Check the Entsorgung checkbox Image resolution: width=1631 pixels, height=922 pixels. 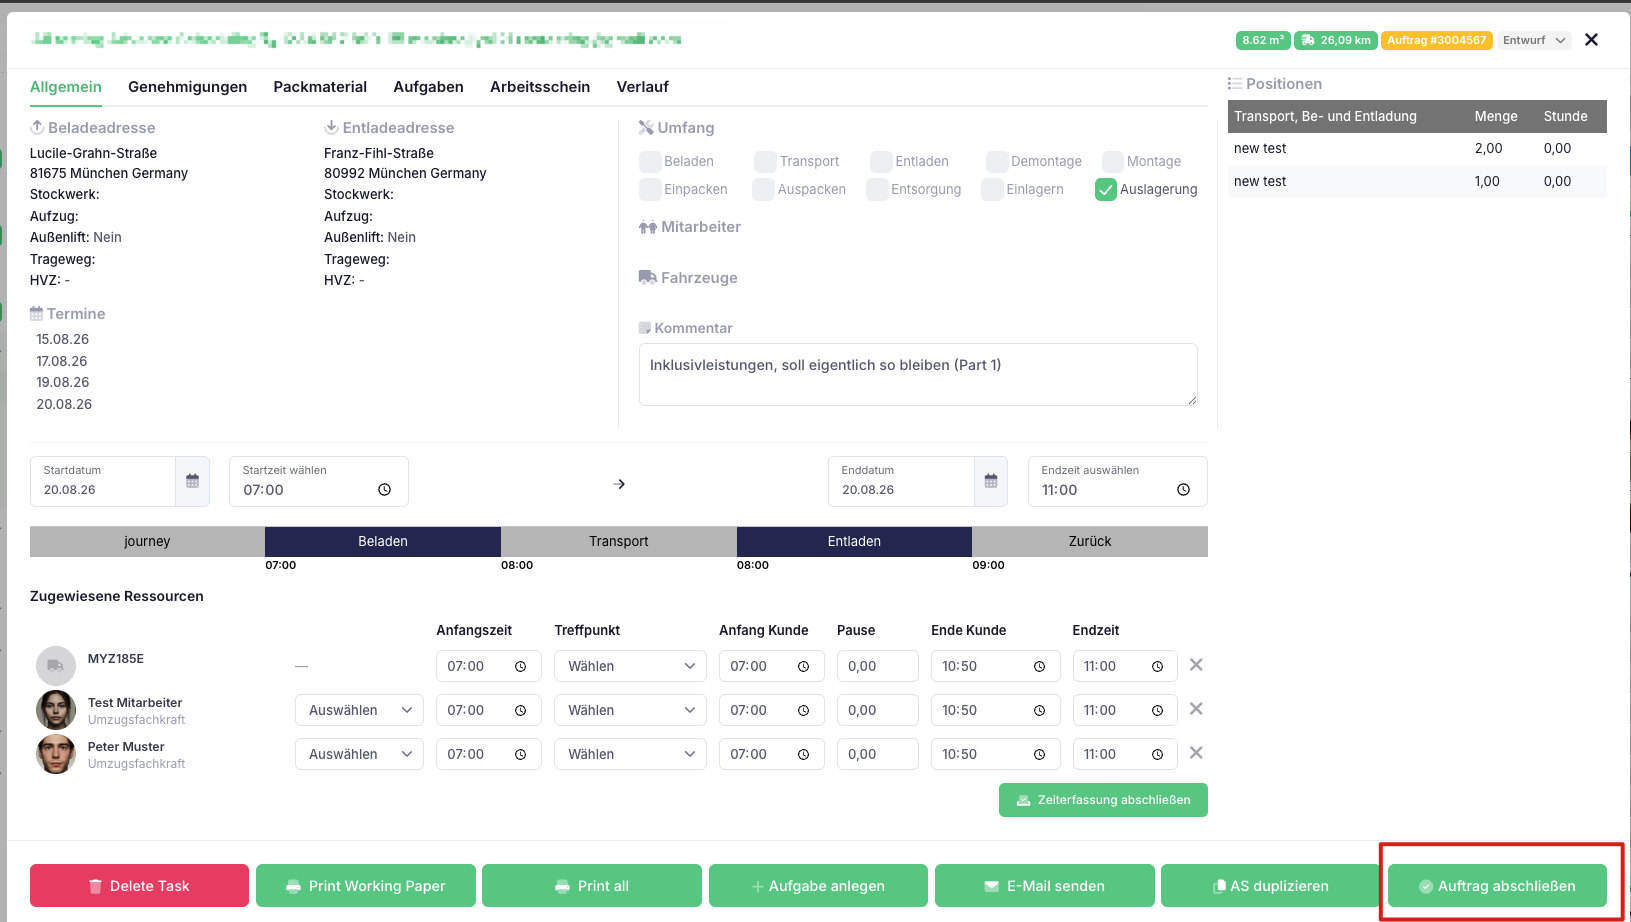coord(877,189)
